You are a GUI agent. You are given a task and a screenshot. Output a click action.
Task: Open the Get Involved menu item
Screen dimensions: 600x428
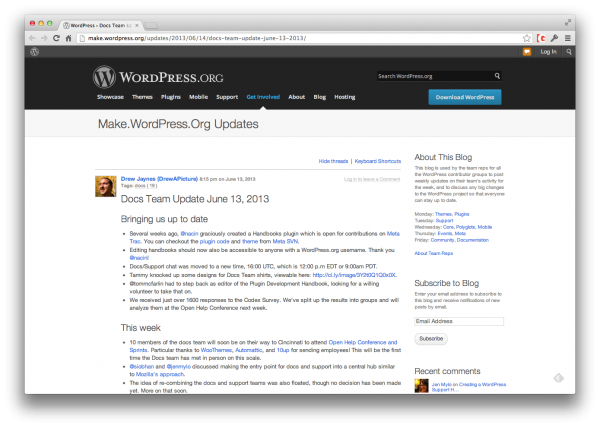pos(263,97)
